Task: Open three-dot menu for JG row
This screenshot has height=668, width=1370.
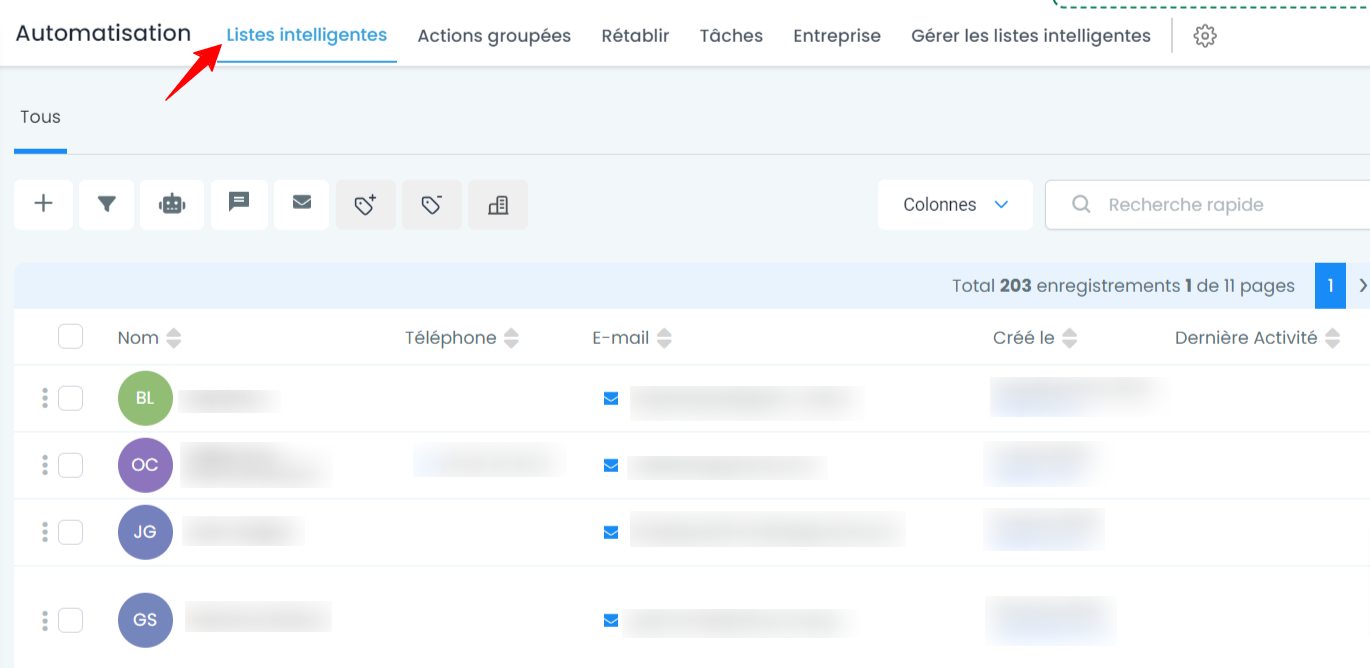Action: [45, 532]
